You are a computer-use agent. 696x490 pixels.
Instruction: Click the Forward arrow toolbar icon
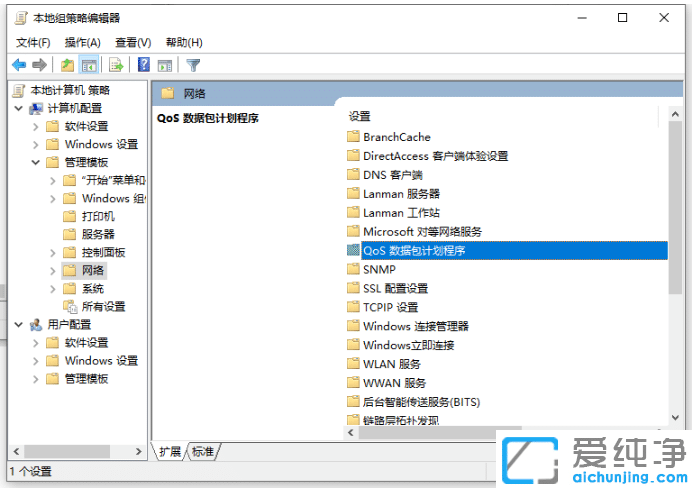(x=39, y=65)
